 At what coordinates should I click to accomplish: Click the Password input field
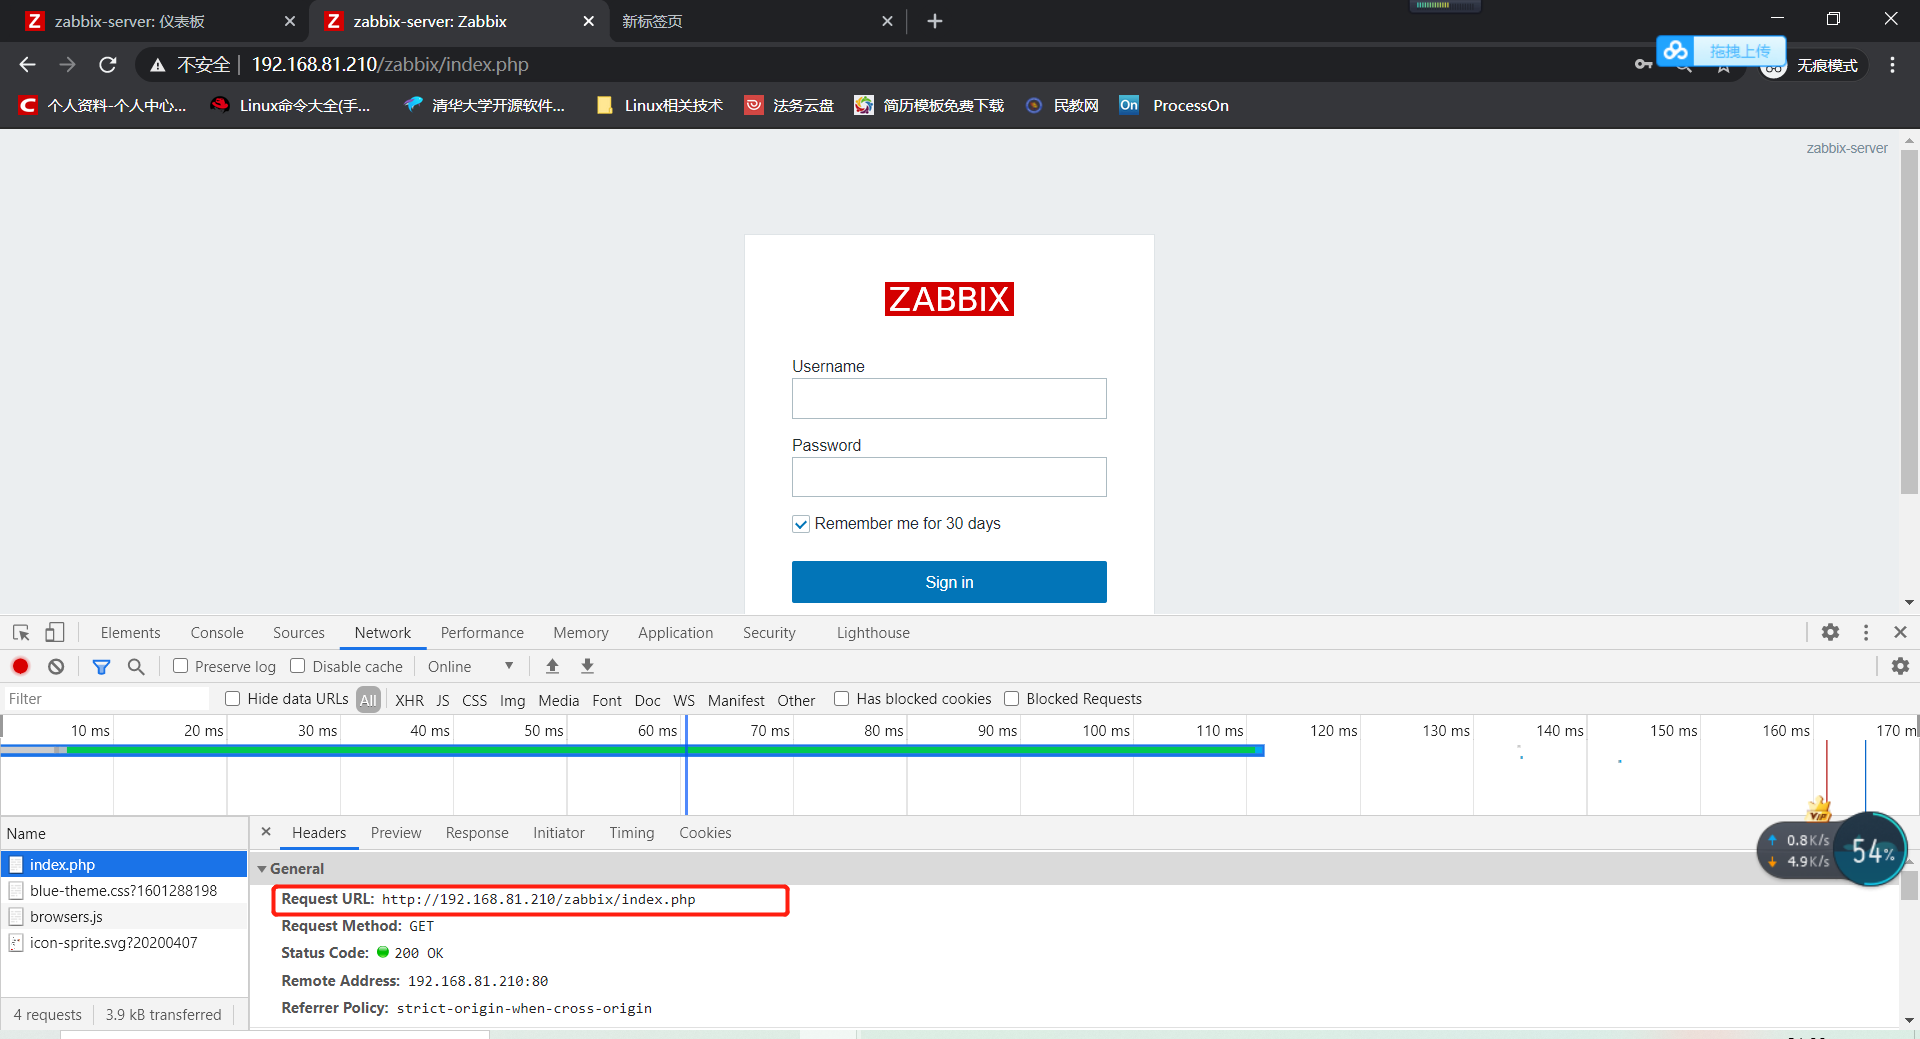949,477
